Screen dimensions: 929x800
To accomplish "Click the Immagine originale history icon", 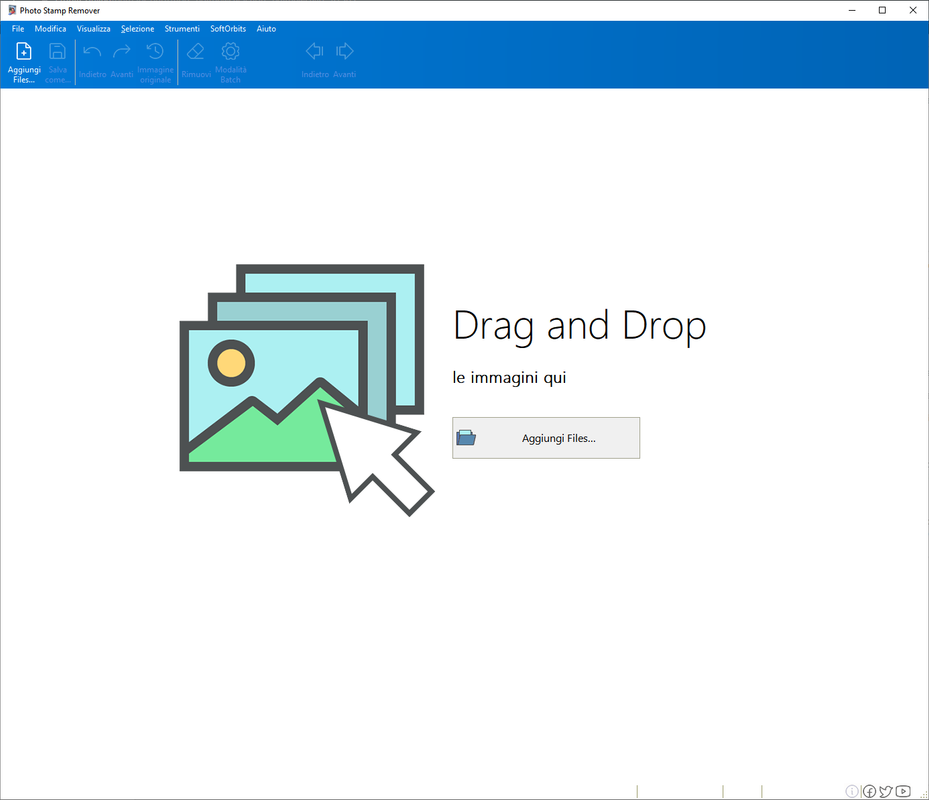I will coord(155,52).
